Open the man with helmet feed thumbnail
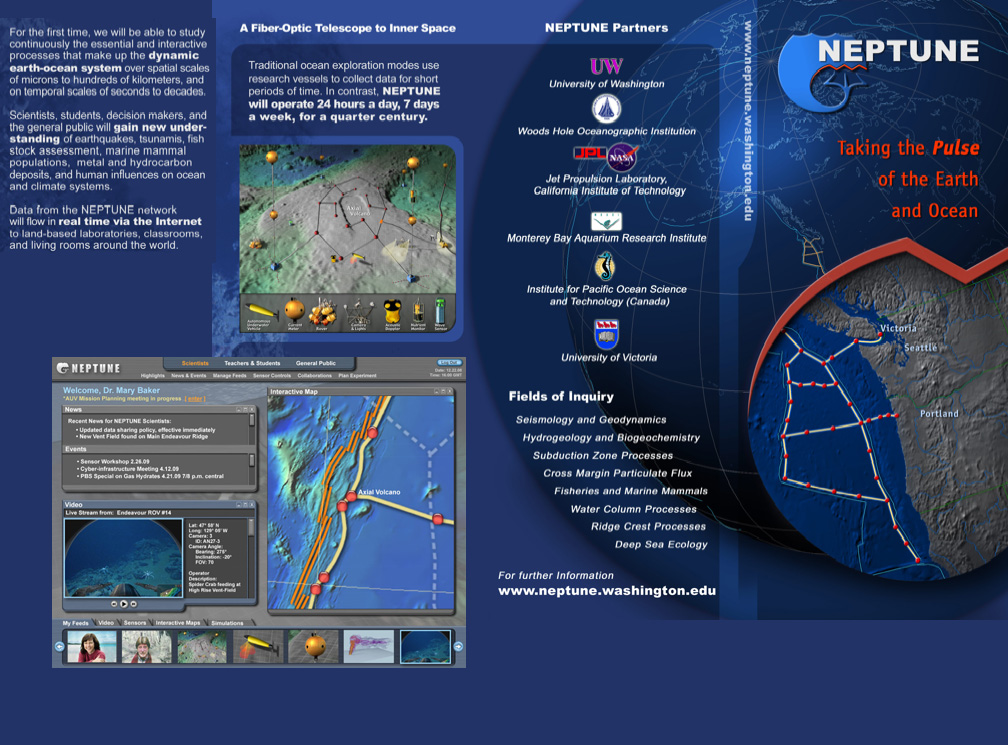This screenshot has height=745, width=1008. (147, 646)
